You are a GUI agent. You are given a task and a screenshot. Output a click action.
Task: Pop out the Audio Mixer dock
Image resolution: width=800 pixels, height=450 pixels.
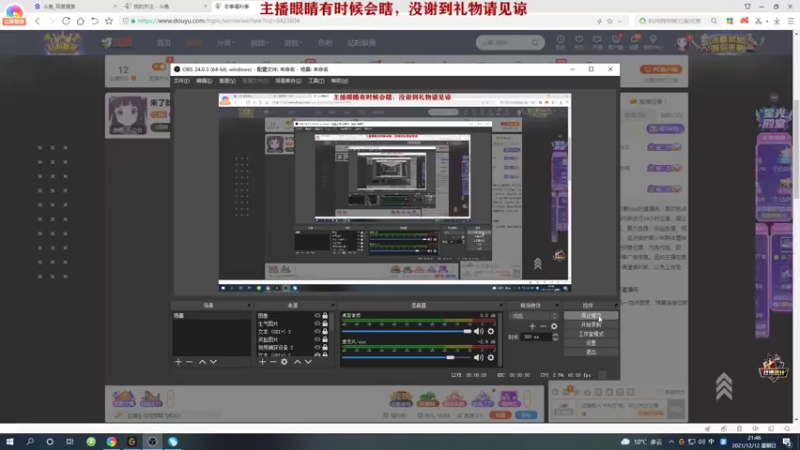[x=501, y=306]
